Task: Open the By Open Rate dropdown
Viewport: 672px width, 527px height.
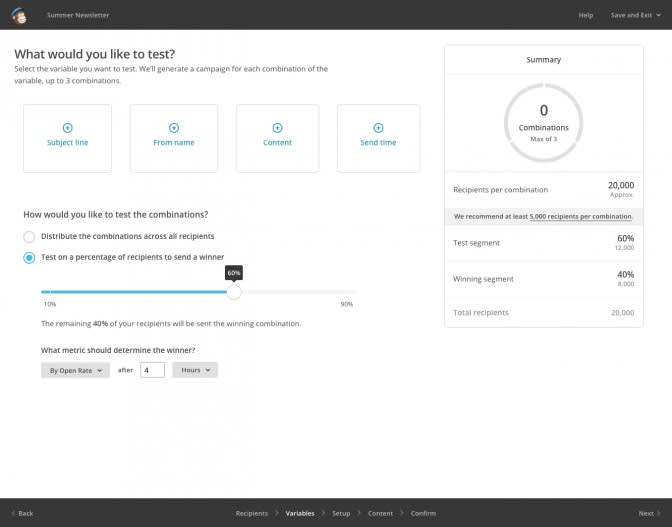Action: [75, 370]
